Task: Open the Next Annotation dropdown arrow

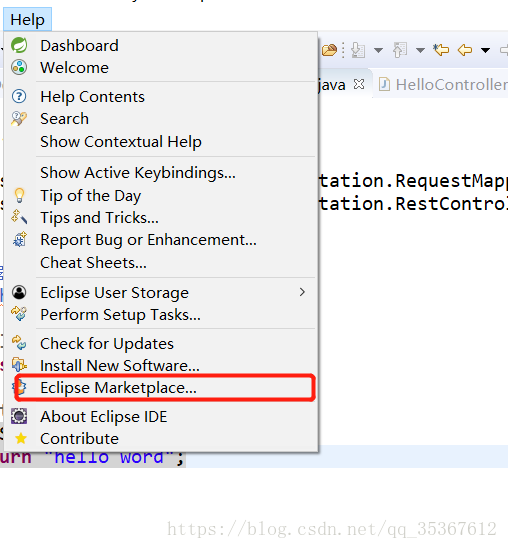Action: (x=378, y=50)
